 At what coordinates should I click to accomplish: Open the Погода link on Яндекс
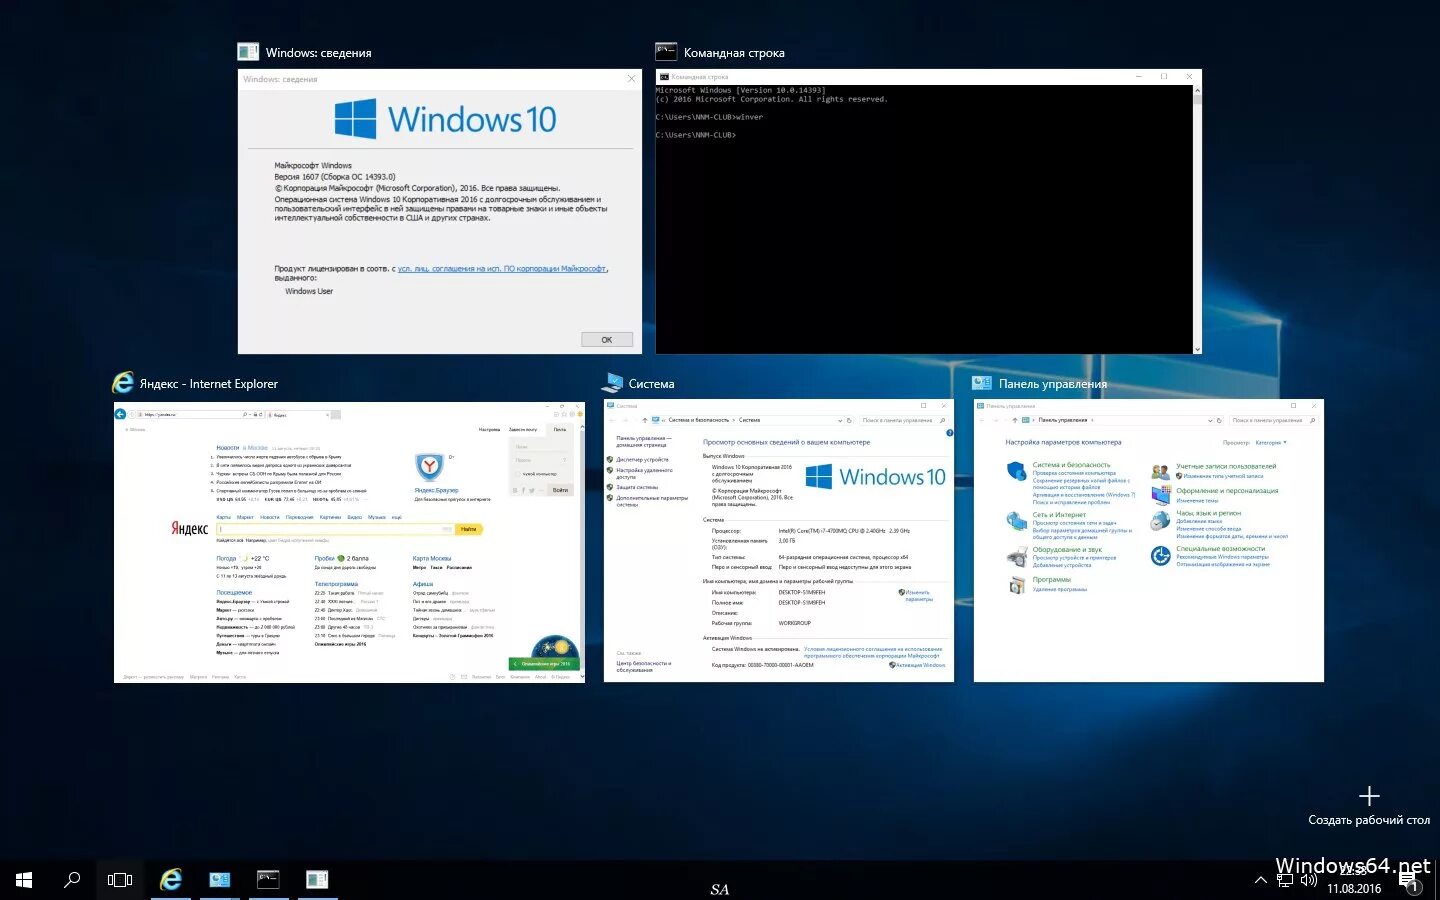[x=226, y=558]
